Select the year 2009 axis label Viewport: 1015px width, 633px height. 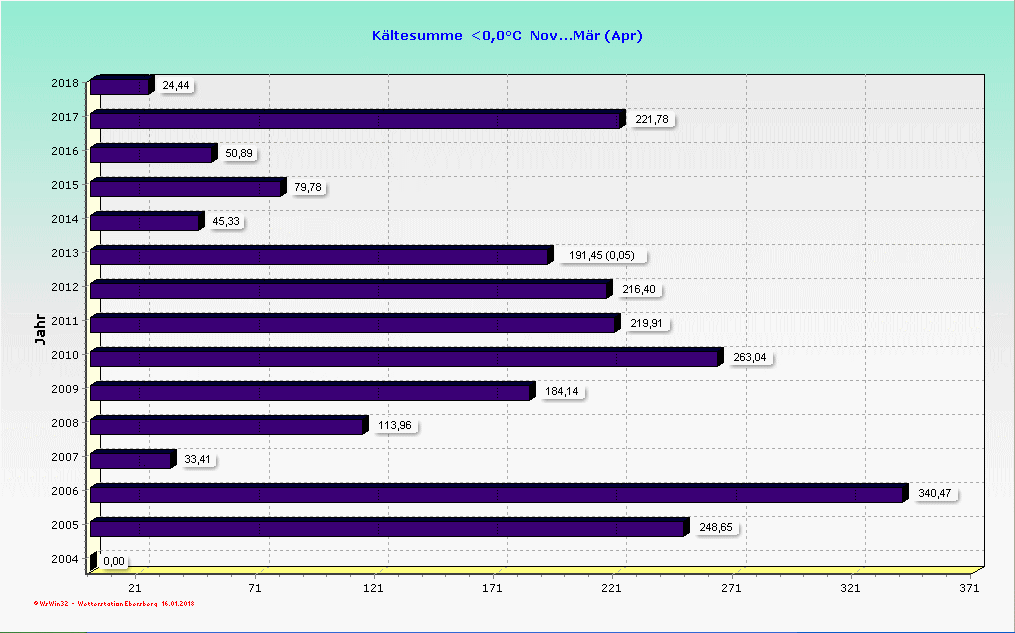pyautogui.click(x=67, y=391)
